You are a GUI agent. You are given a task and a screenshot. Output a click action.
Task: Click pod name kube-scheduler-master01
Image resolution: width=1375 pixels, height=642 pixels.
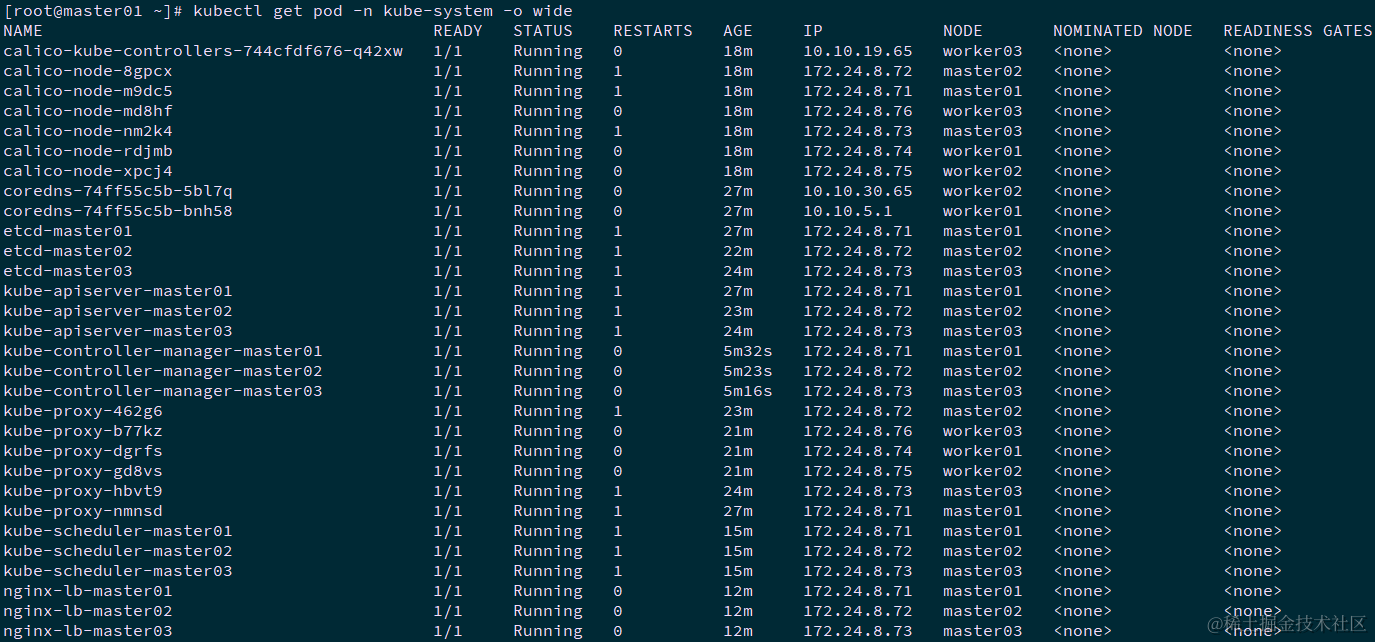coord(118,531)
